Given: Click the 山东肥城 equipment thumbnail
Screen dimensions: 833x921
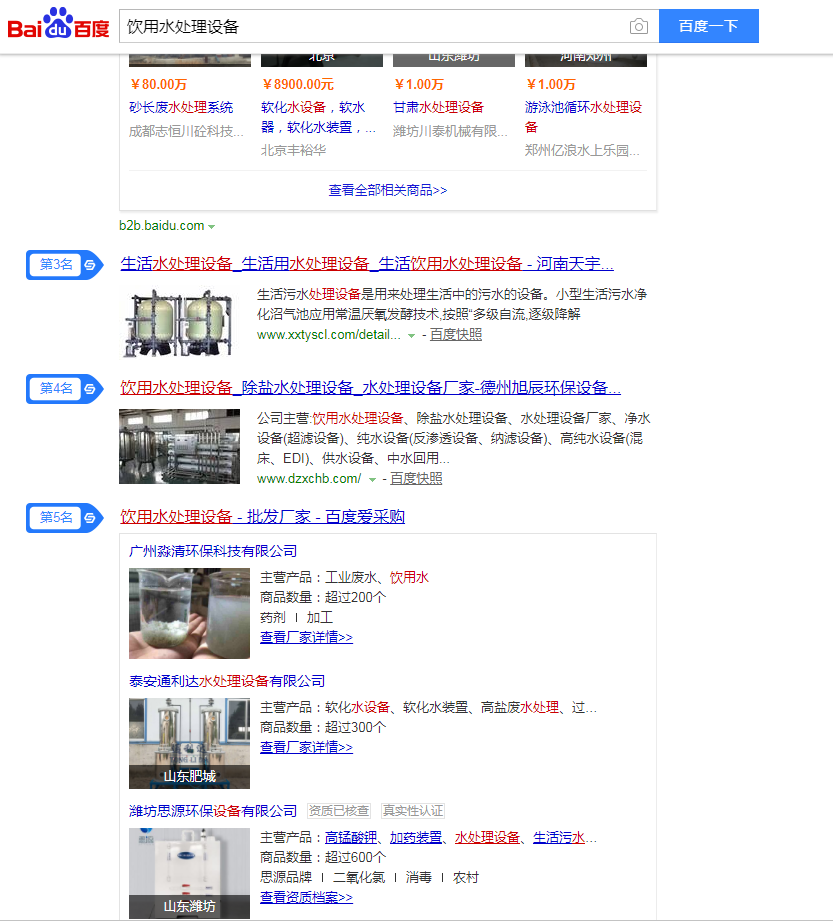Looking at the screenshot, I should (x=189, y=744).
